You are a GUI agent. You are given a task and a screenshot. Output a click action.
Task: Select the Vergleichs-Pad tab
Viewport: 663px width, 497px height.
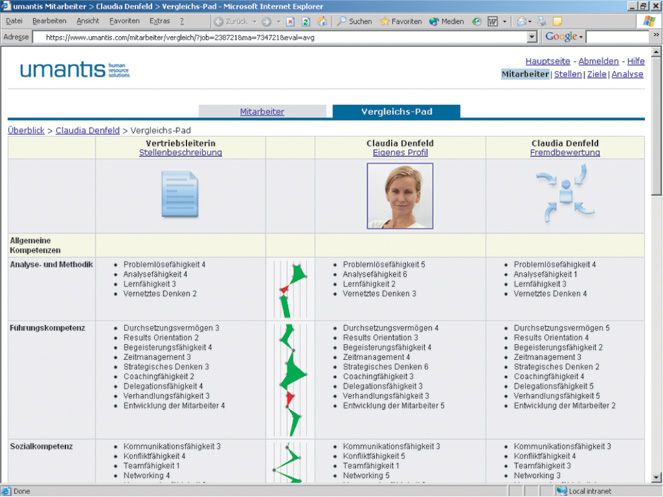[x=395, y=112]
